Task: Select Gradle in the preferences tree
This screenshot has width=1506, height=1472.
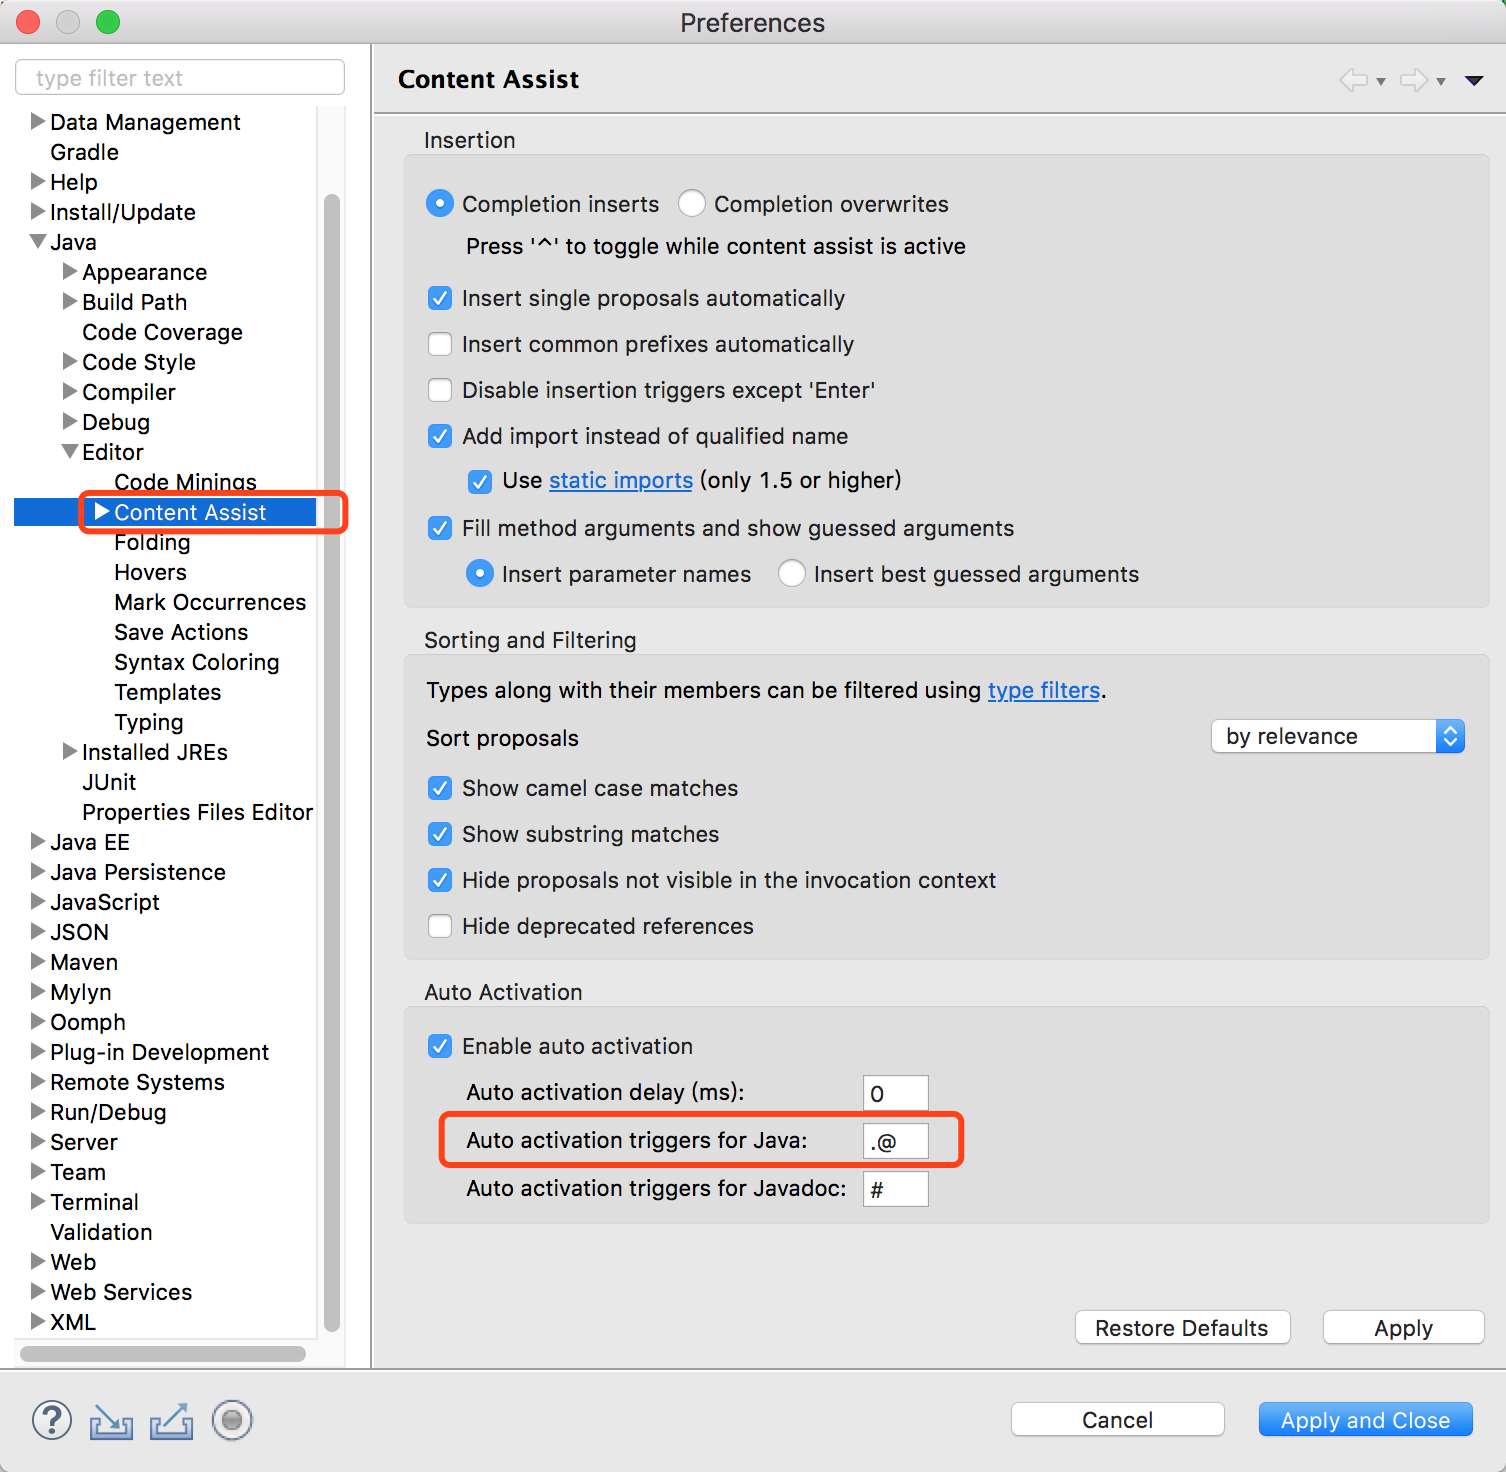Action: 85,152
